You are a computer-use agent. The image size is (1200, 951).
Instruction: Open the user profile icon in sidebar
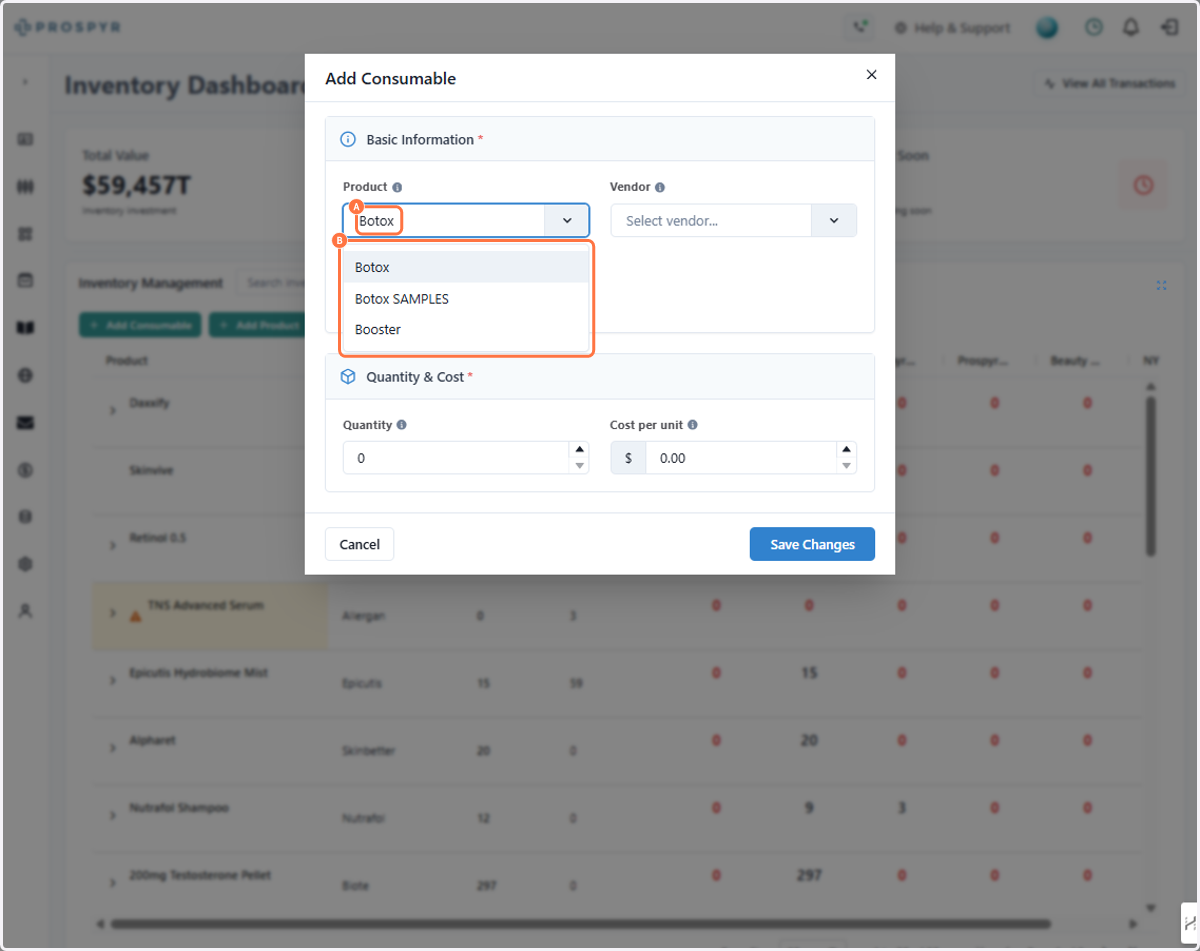click(26, 611)
